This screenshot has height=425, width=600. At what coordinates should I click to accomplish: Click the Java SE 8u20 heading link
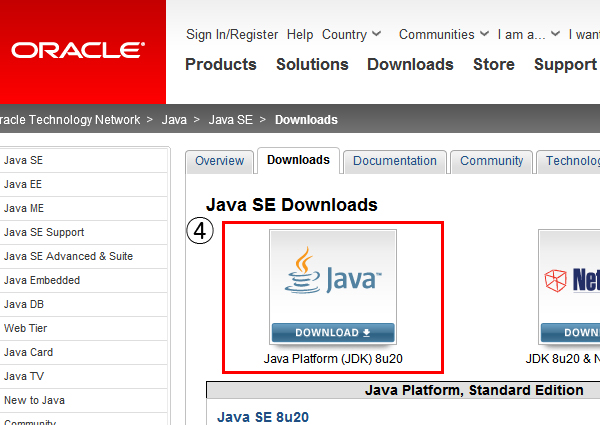coord(263,417)
